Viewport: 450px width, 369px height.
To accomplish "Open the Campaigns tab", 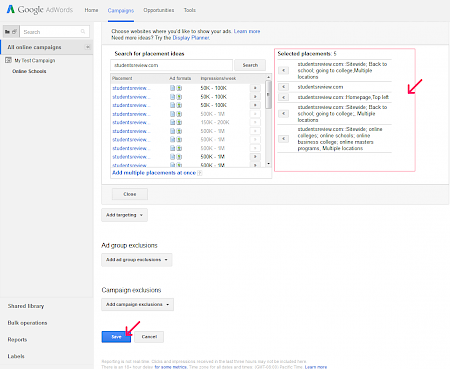I will pos(121,11).
